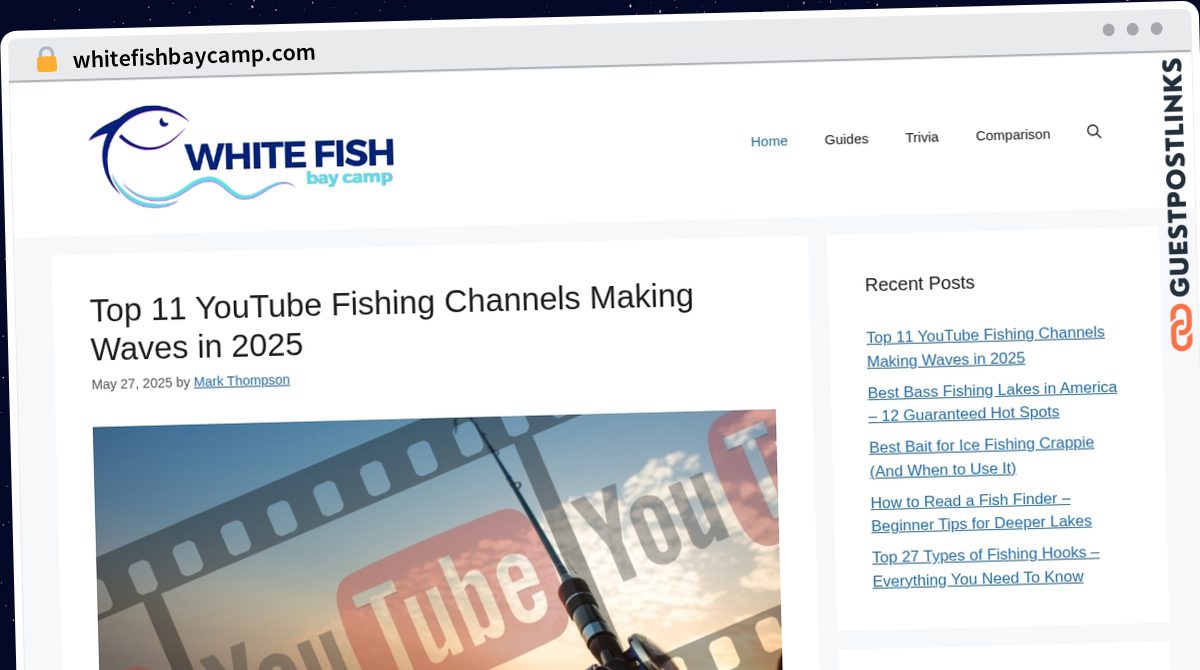Click the orange GuestPostLinks chain icon
The image size is (1200, 670).
pos(1181,328)
